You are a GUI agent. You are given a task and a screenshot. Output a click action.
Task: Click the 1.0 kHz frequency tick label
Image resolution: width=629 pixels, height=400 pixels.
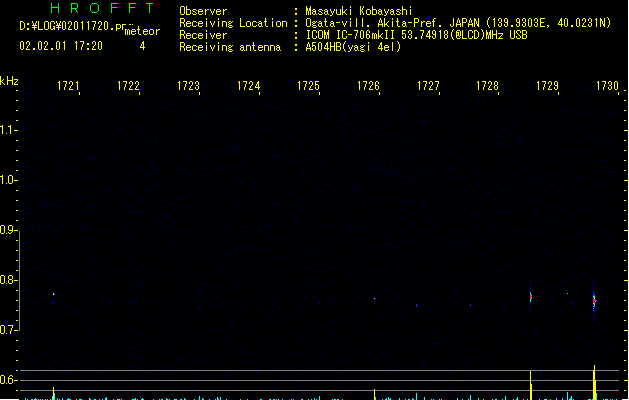tap(8, 180)
